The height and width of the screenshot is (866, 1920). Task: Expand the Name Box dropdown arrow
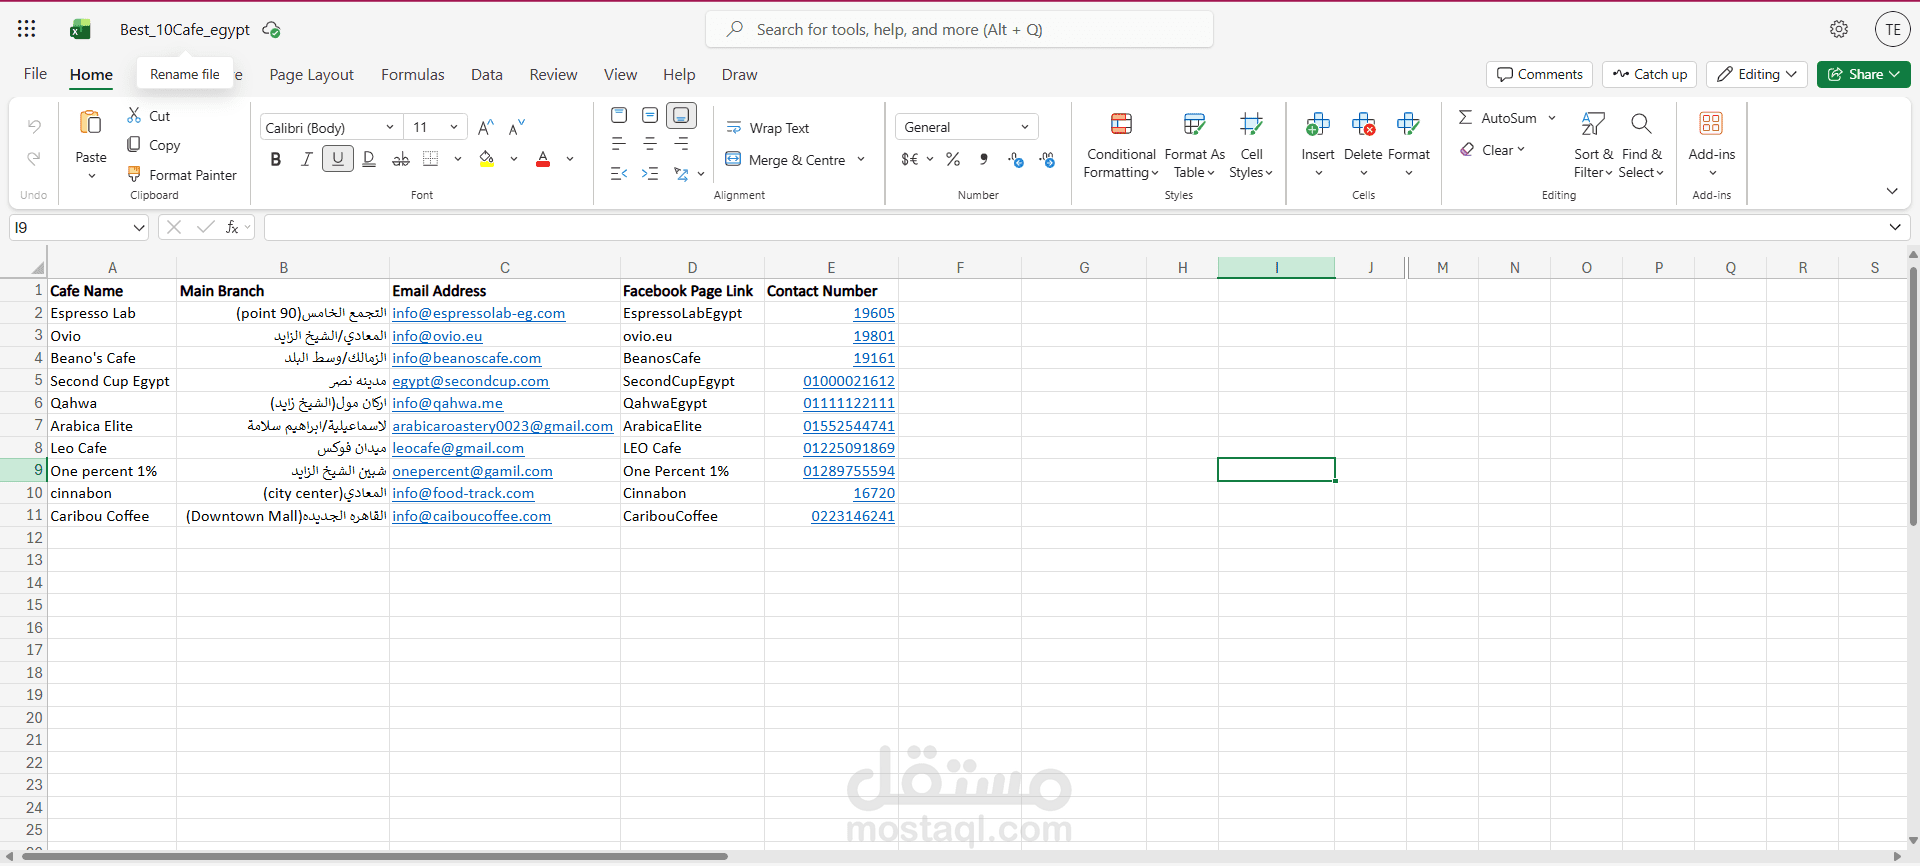coord(139,227)
